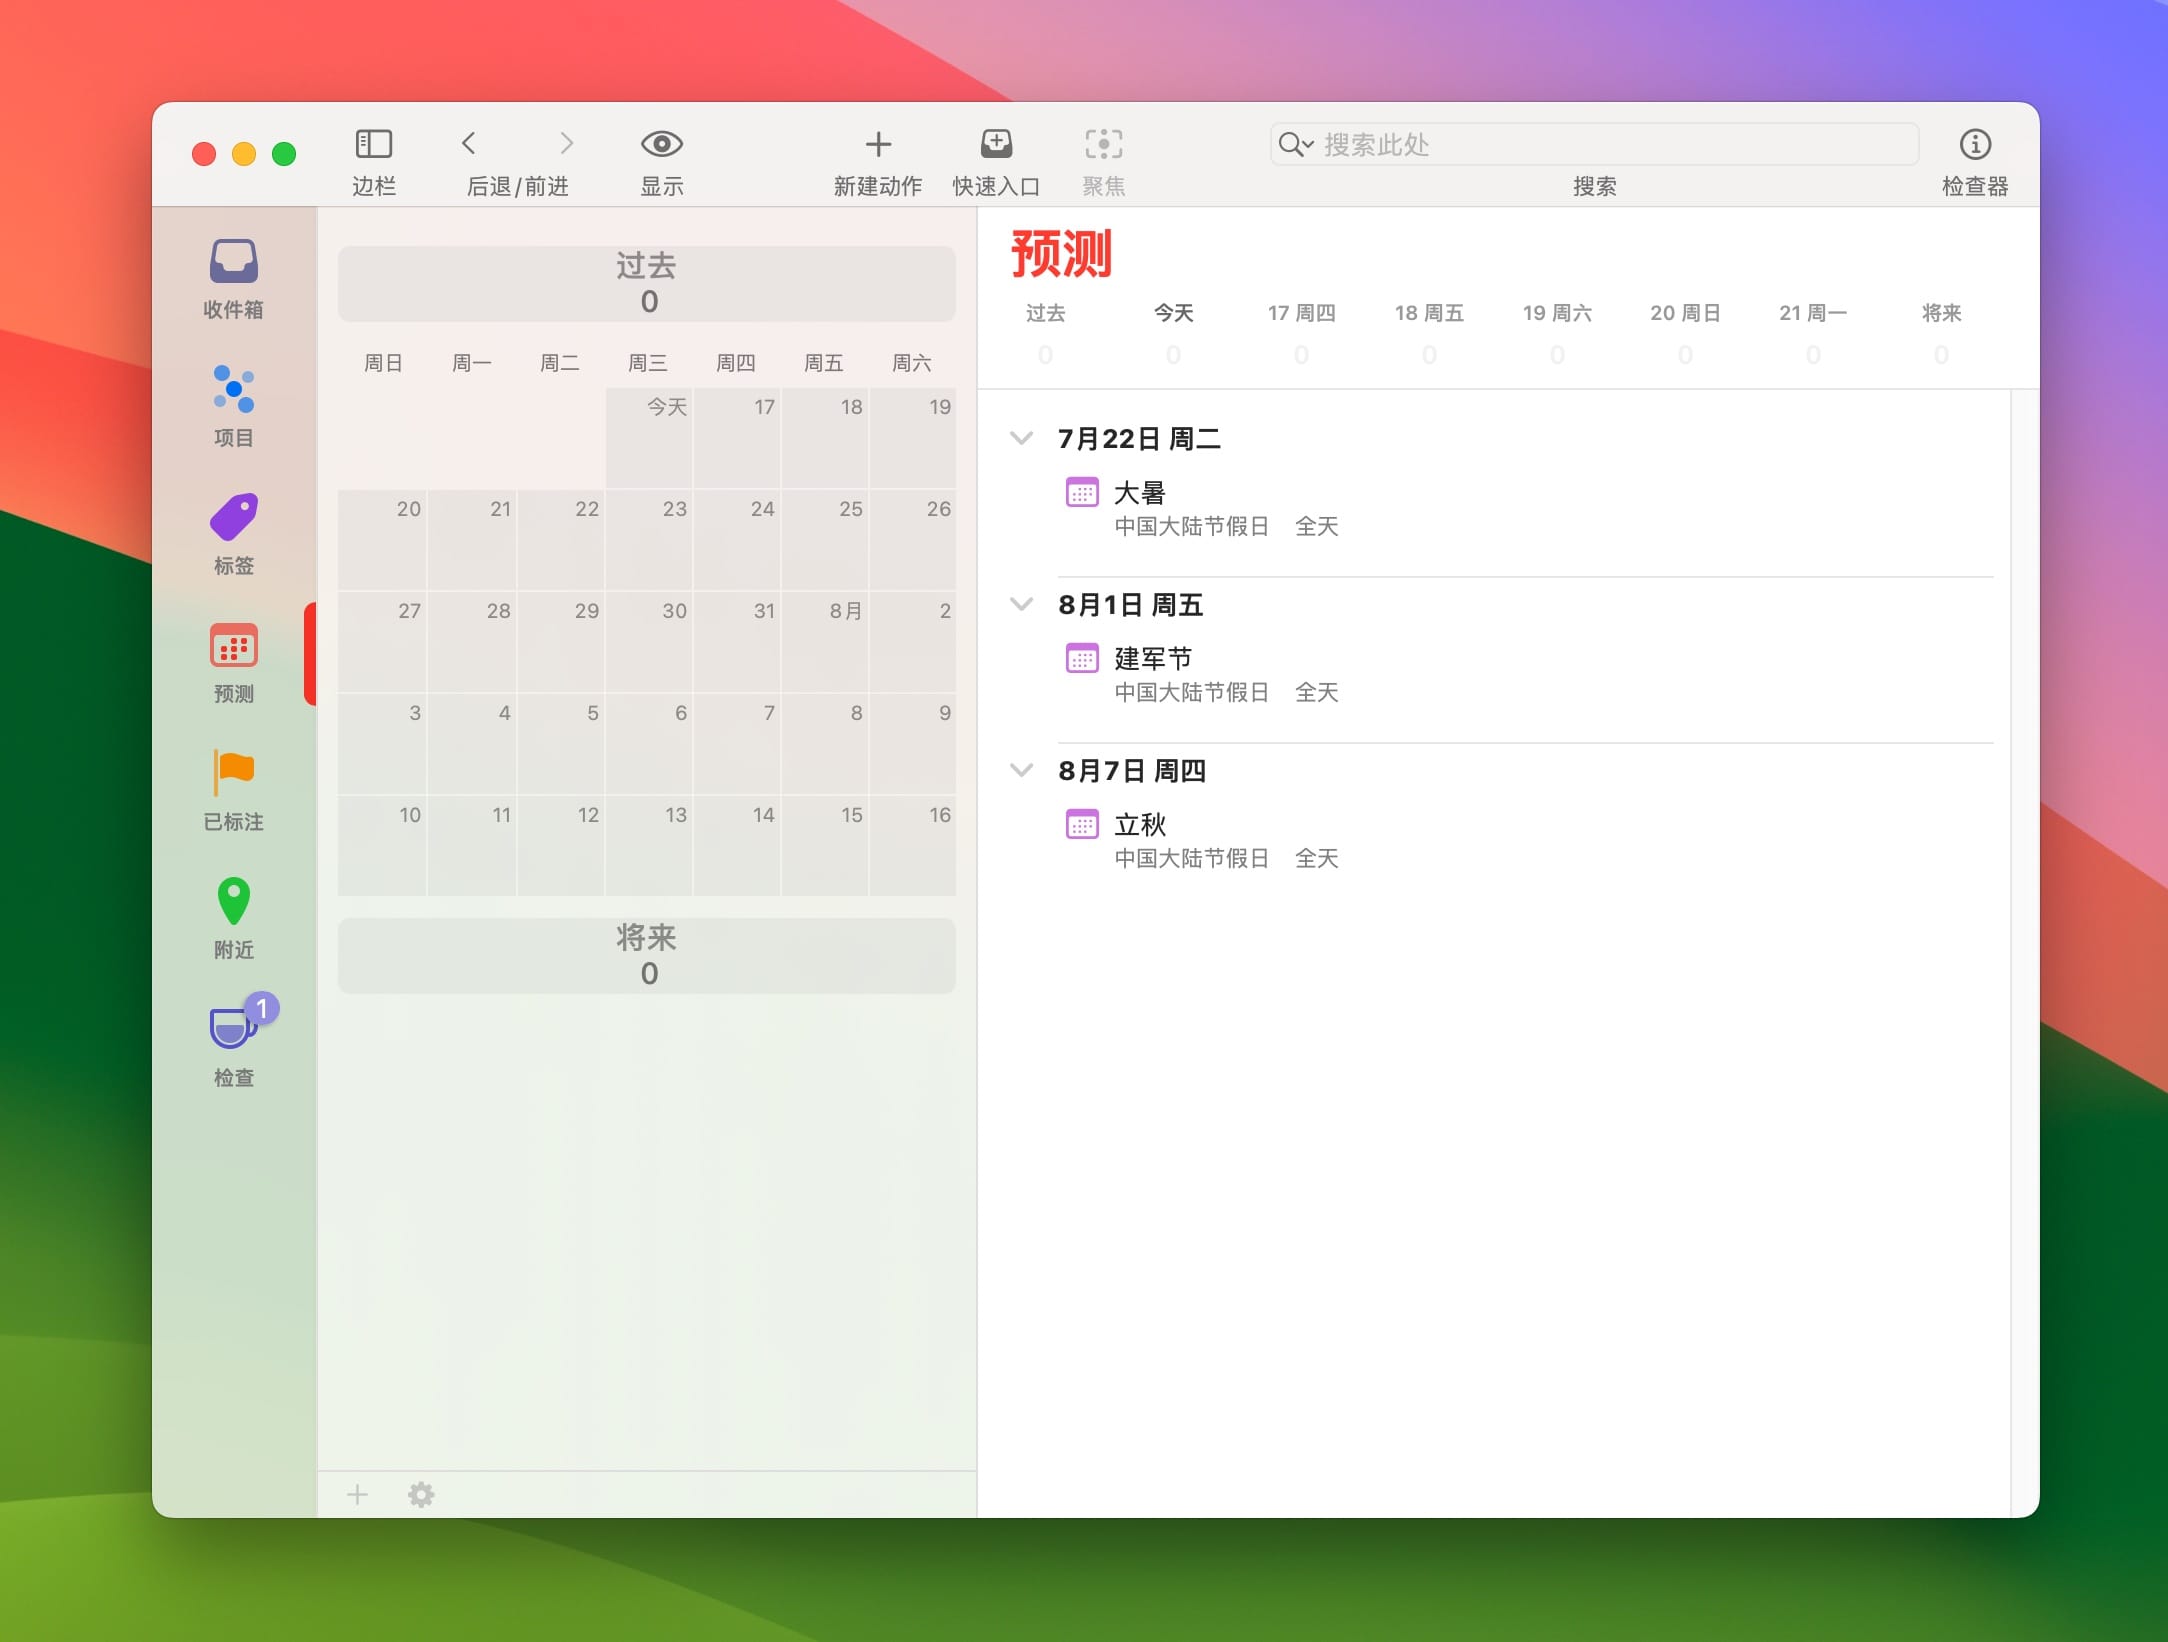The image size is (2168, 1642).
Task: Click the 快速入口 quick entry icon
Action: pyautogui.click(x=995, y=145)
